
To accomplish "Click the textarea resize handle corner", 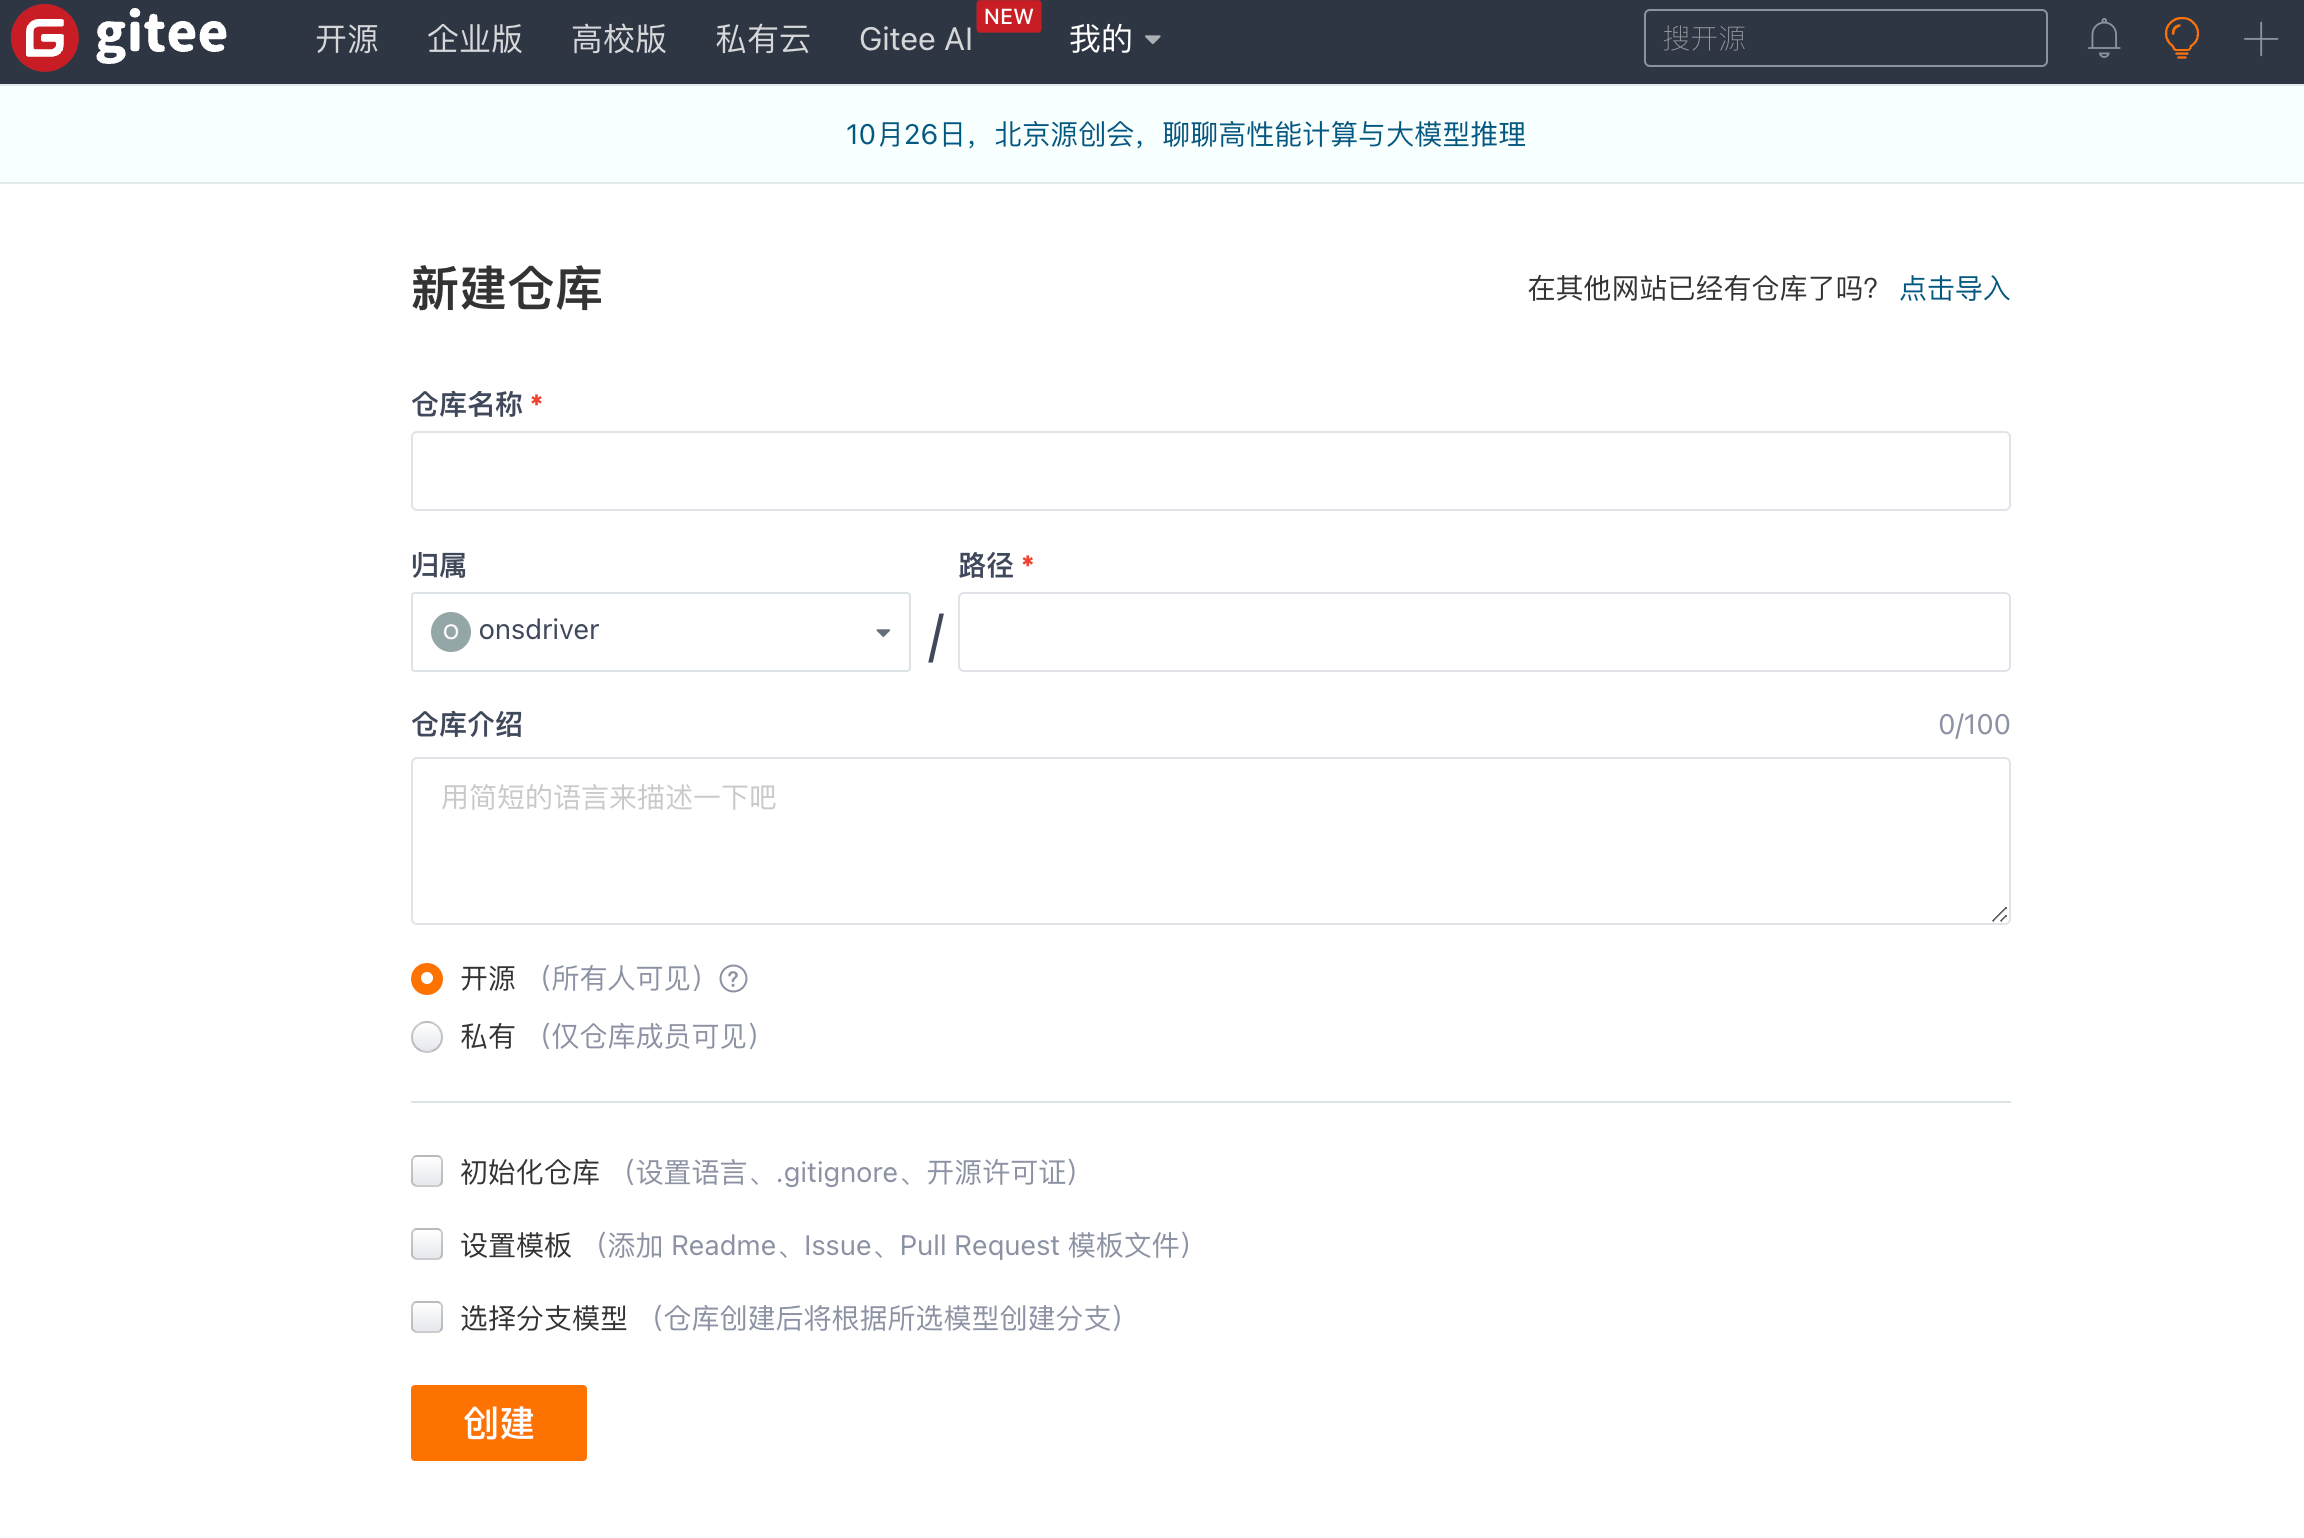I will pyautogui.click(x=1999, y=915).
